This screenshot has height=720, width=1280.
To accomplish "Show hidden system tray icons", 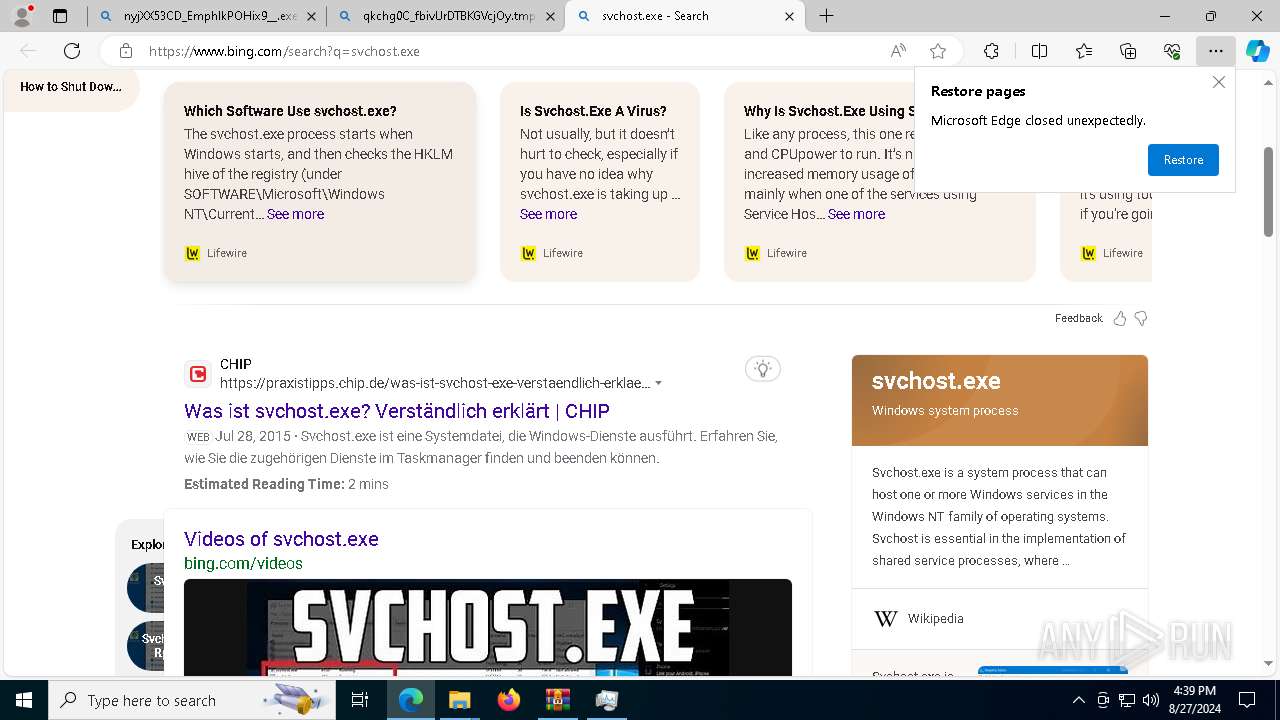I will coord(1078,700).
